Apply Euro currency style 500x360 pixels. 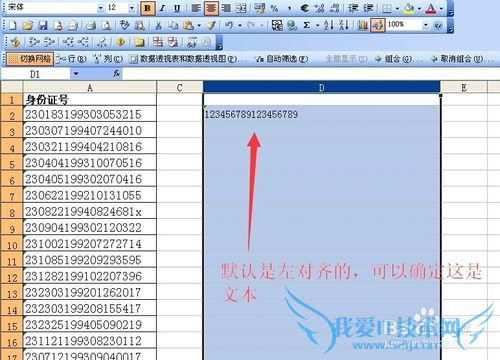[304, 8]
